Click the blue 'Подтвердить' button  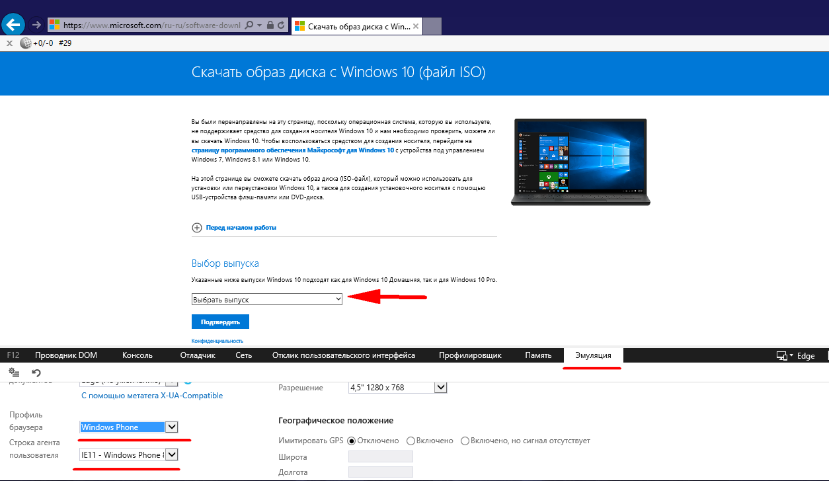click(220, 321)
